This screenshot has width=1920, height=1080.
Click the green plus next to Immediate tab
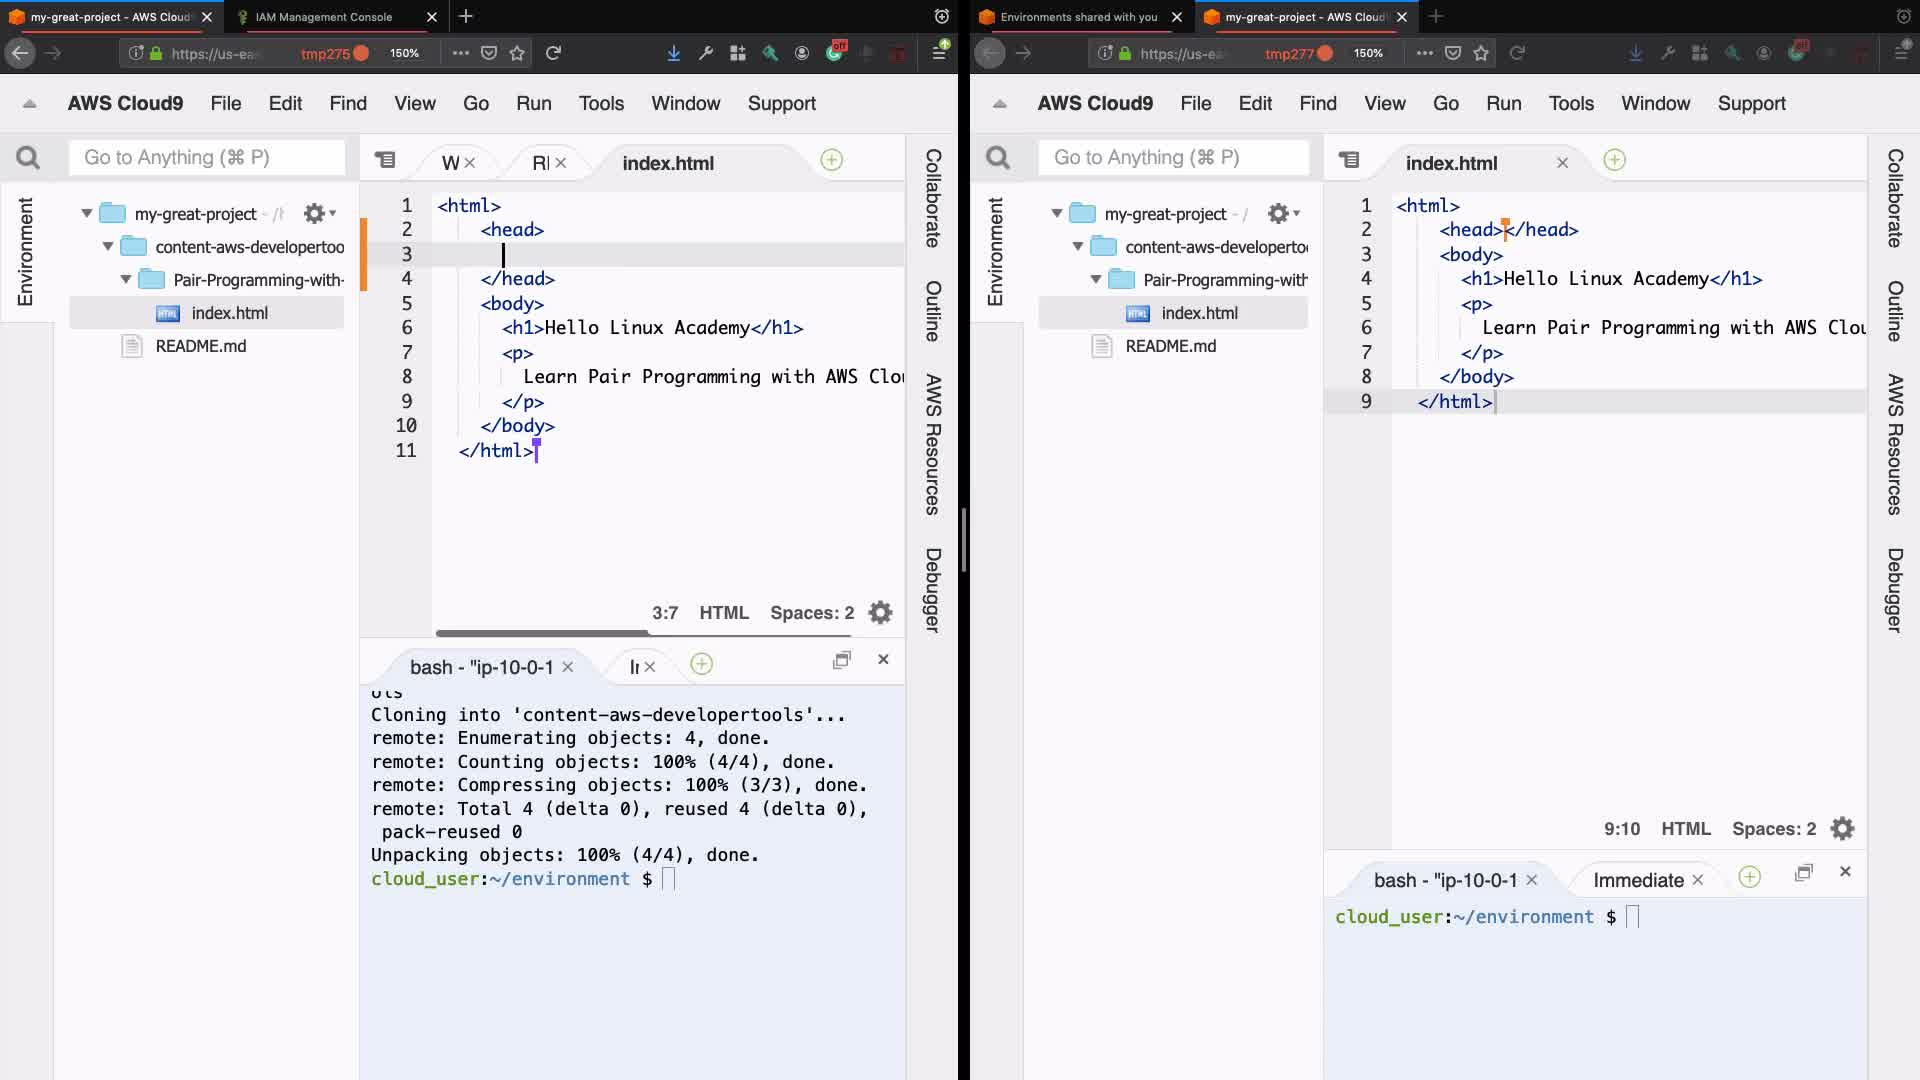click(1749, 877)
